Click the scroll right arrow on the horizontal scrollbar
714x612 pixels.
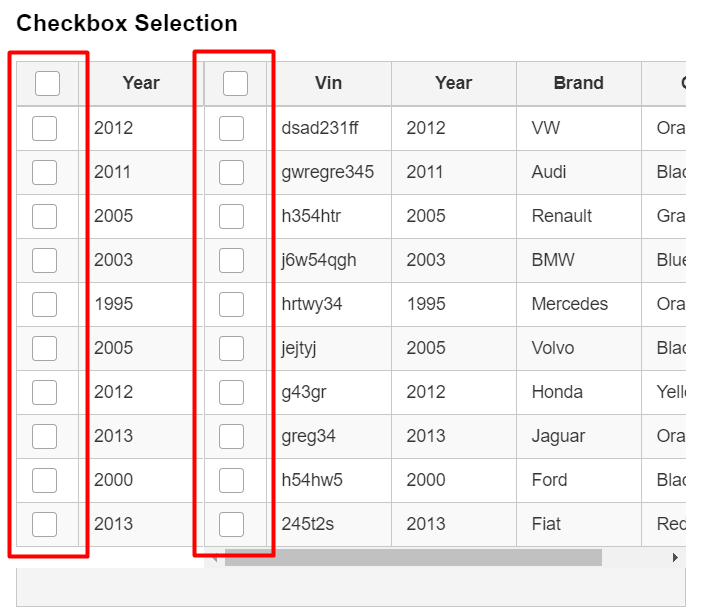click(x=675, y=557)
